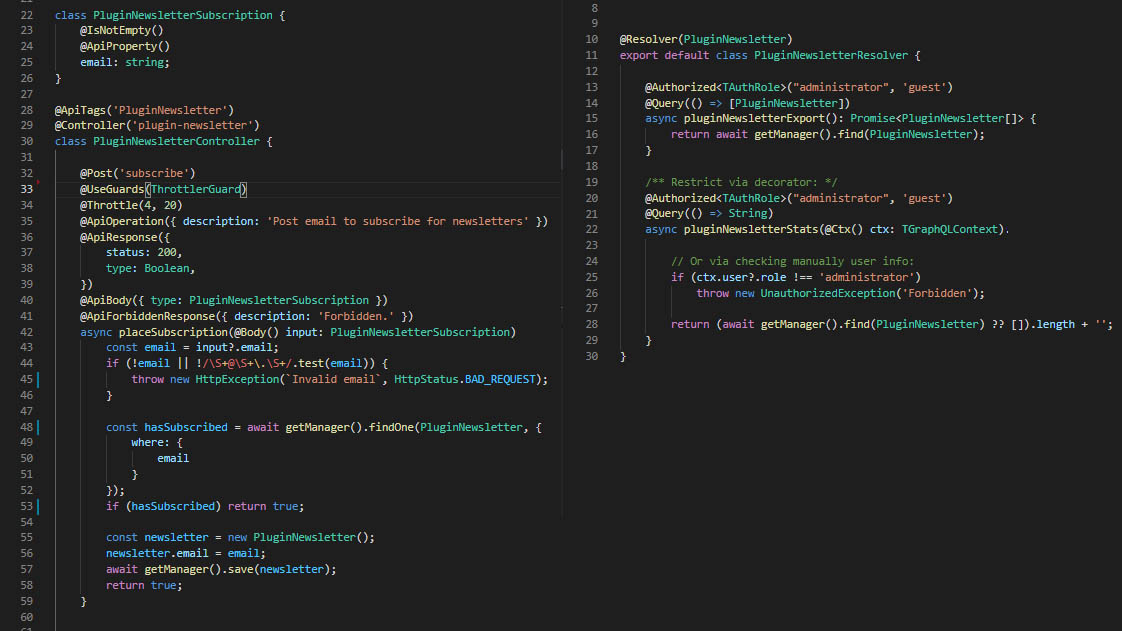Viewport: 1122px width, 631px height.
Task: Click the pluginNewsletterStats method name
Action: pos(751,230)
